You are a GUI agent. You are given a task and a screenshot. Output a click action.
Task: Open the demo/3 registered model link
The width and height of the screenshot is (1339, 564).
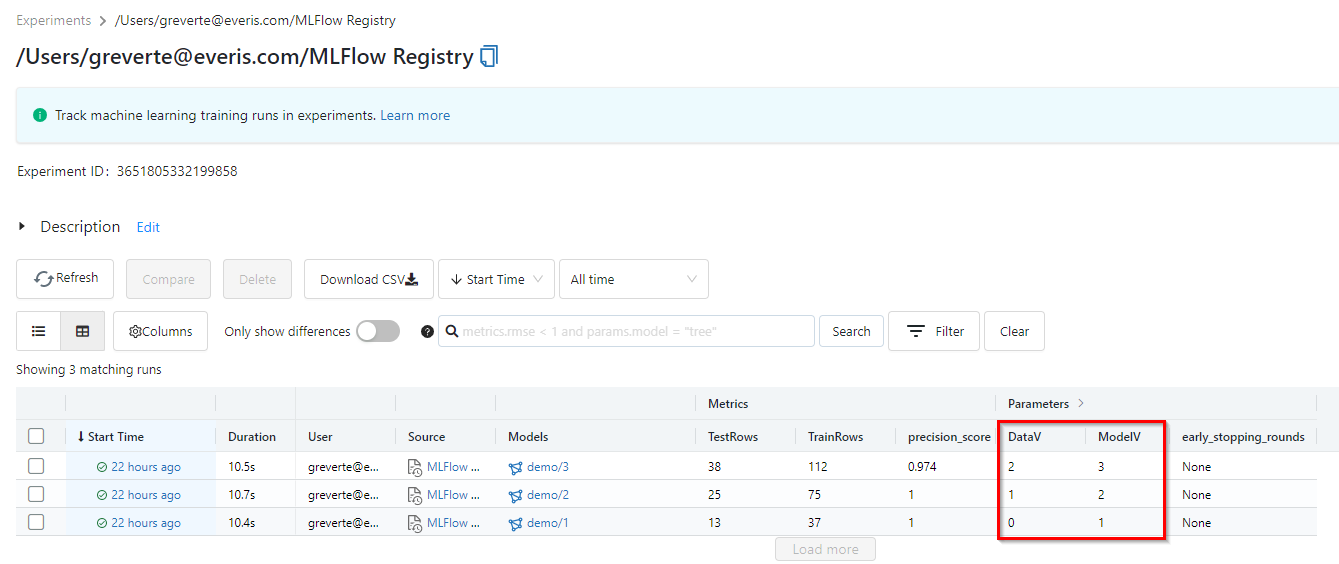pos(547,467)
